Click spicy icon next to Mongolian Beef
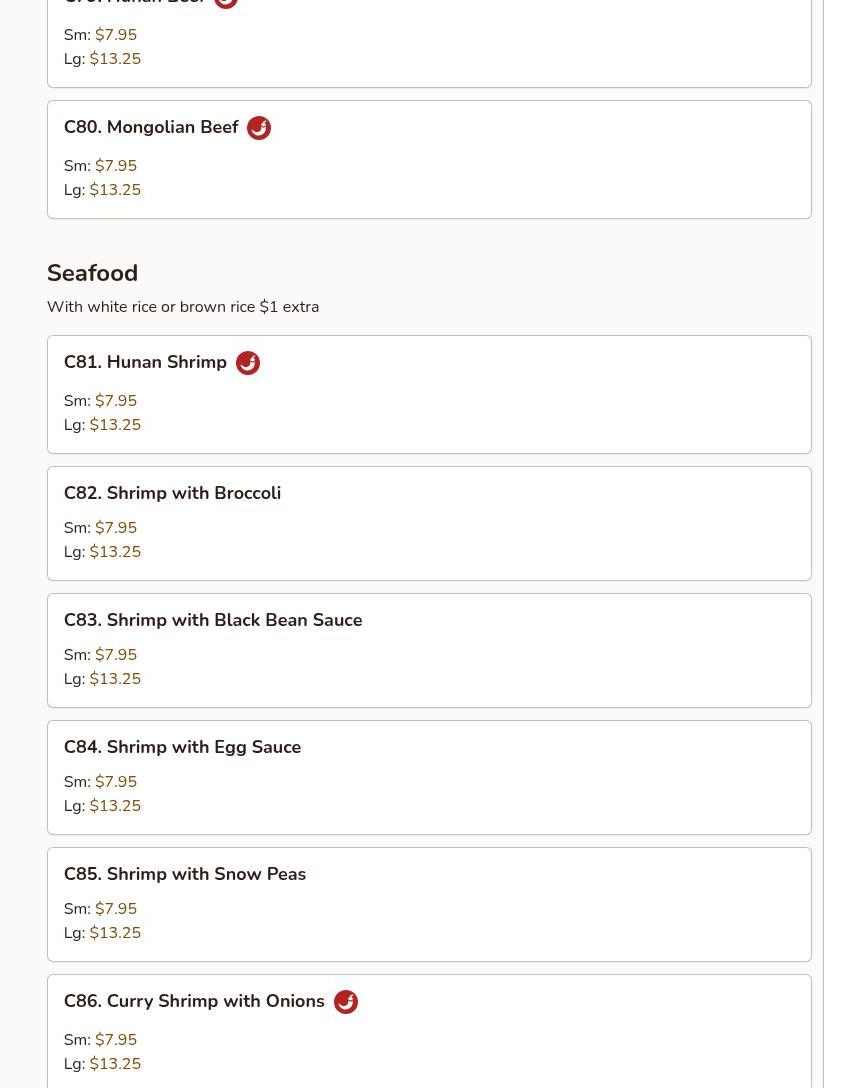Screen dimensions: 844x1088 tap(259, 128)
